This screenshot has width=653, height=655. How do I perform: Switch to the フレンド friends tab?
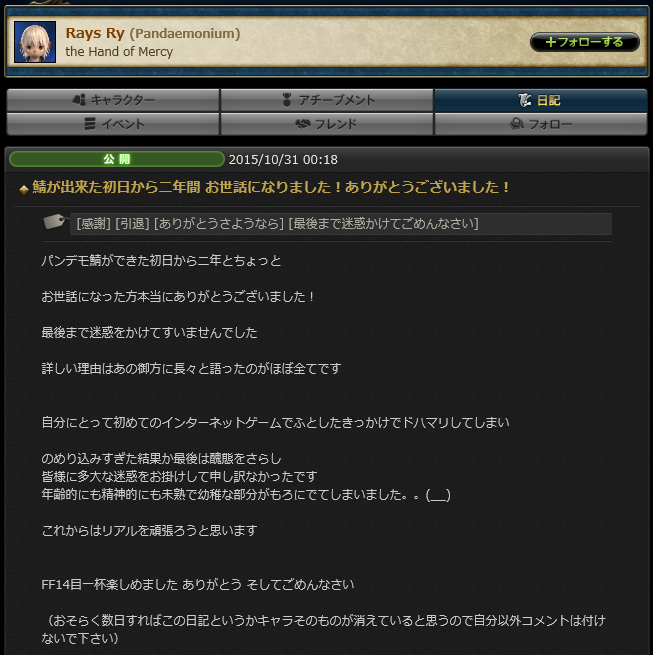pyautogui.click(x=327, y=124)
